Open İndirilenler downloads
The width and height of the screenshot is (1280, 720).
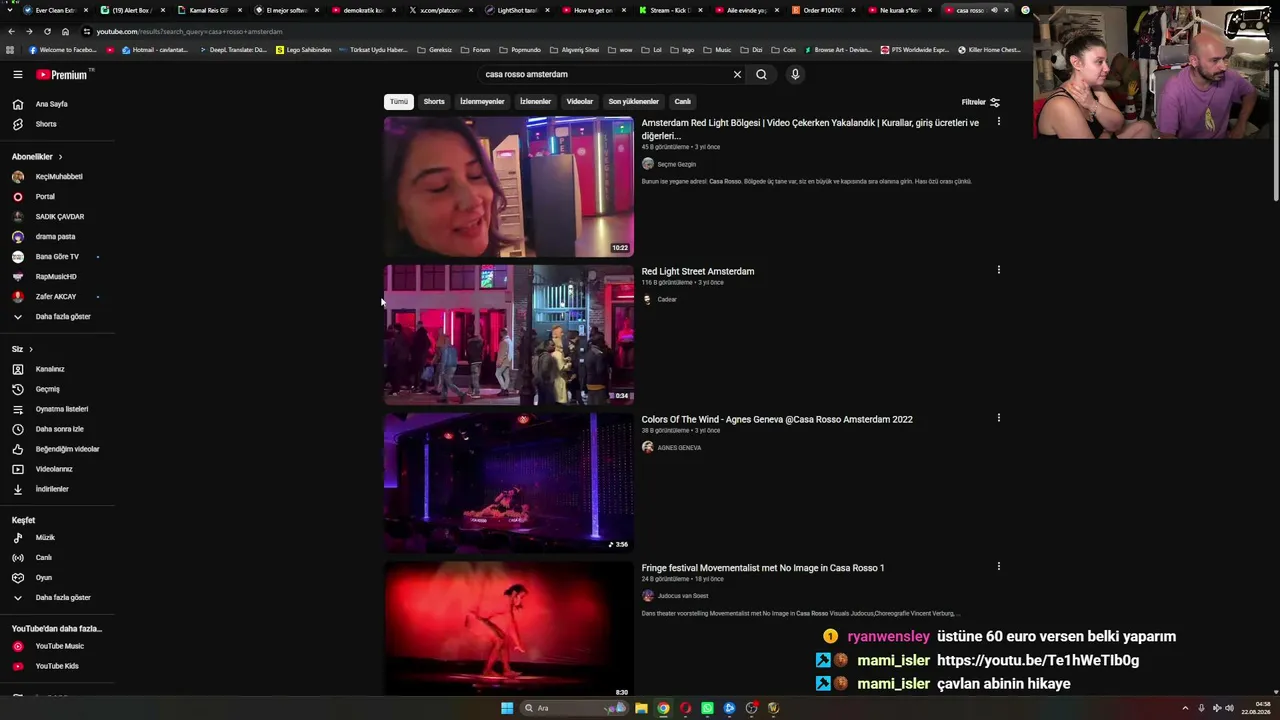[x=52, y=489]
